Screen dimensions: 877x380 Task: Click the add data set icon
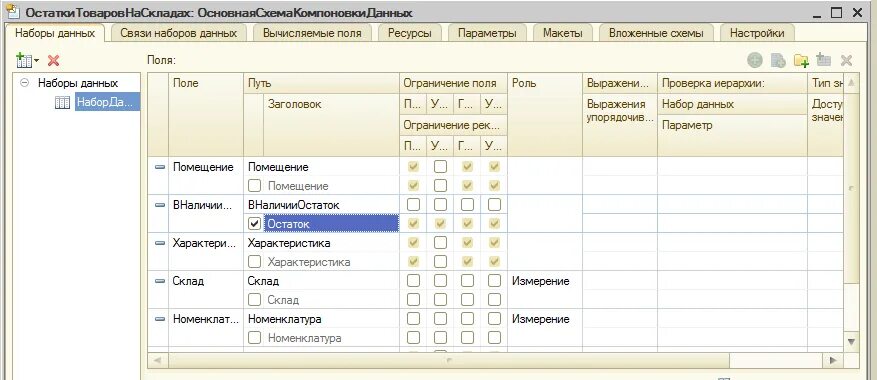point(24,60)
